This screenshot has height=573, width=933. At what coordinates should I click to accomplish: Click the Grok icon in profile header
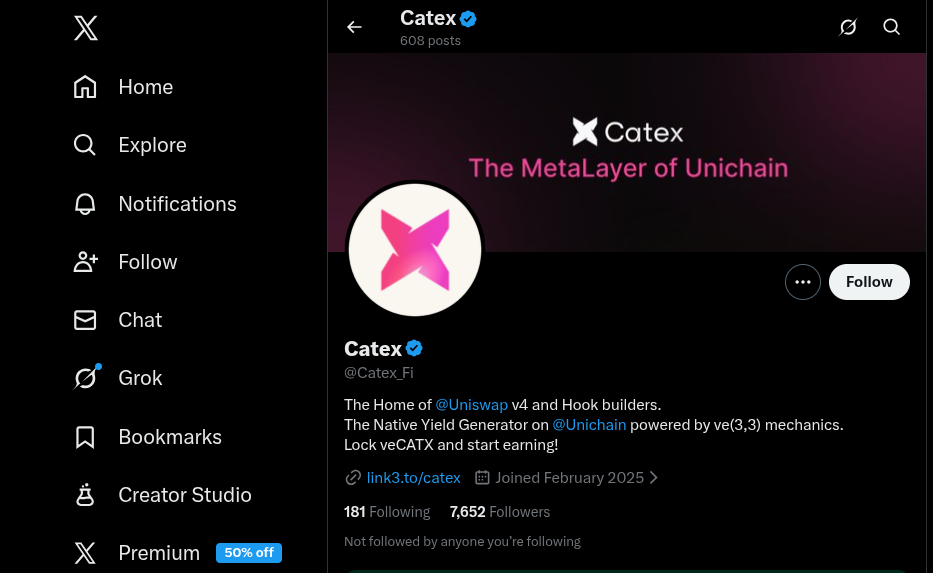(848, 27)
